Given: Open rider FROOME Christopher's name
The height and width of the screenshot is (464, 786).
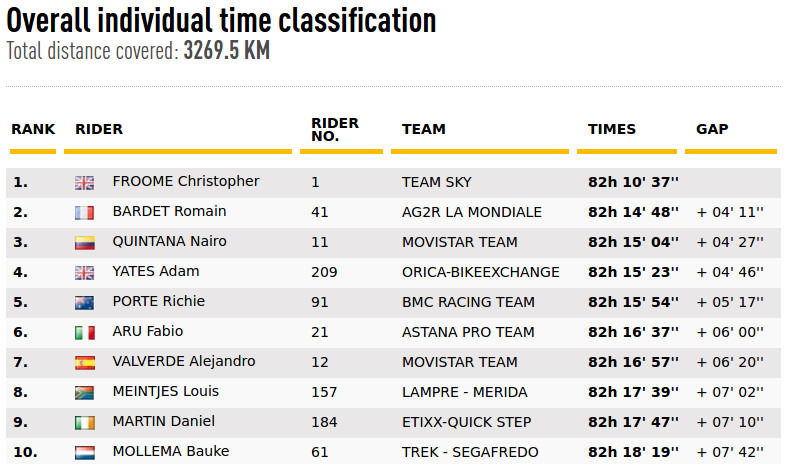Looking at the screenshot, I should click(x=186, y=181).
